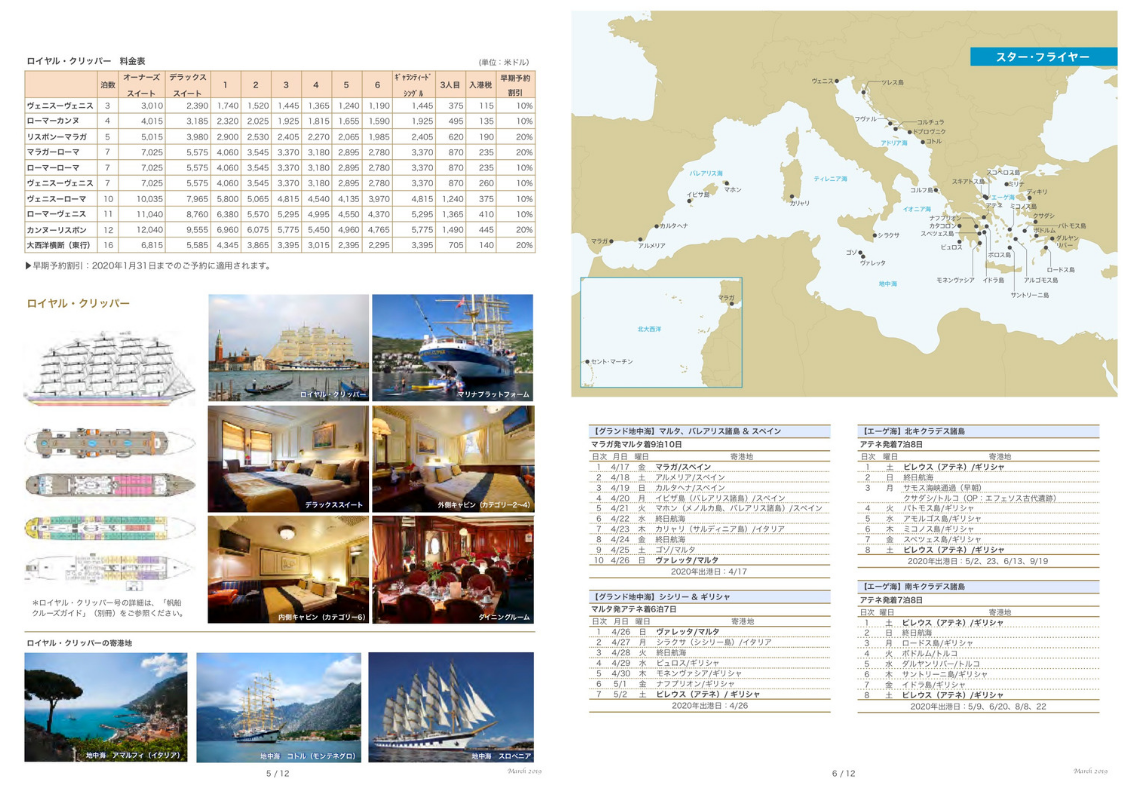Select the ロイヤル・クリッパー 料金表 title

(86, 61)
